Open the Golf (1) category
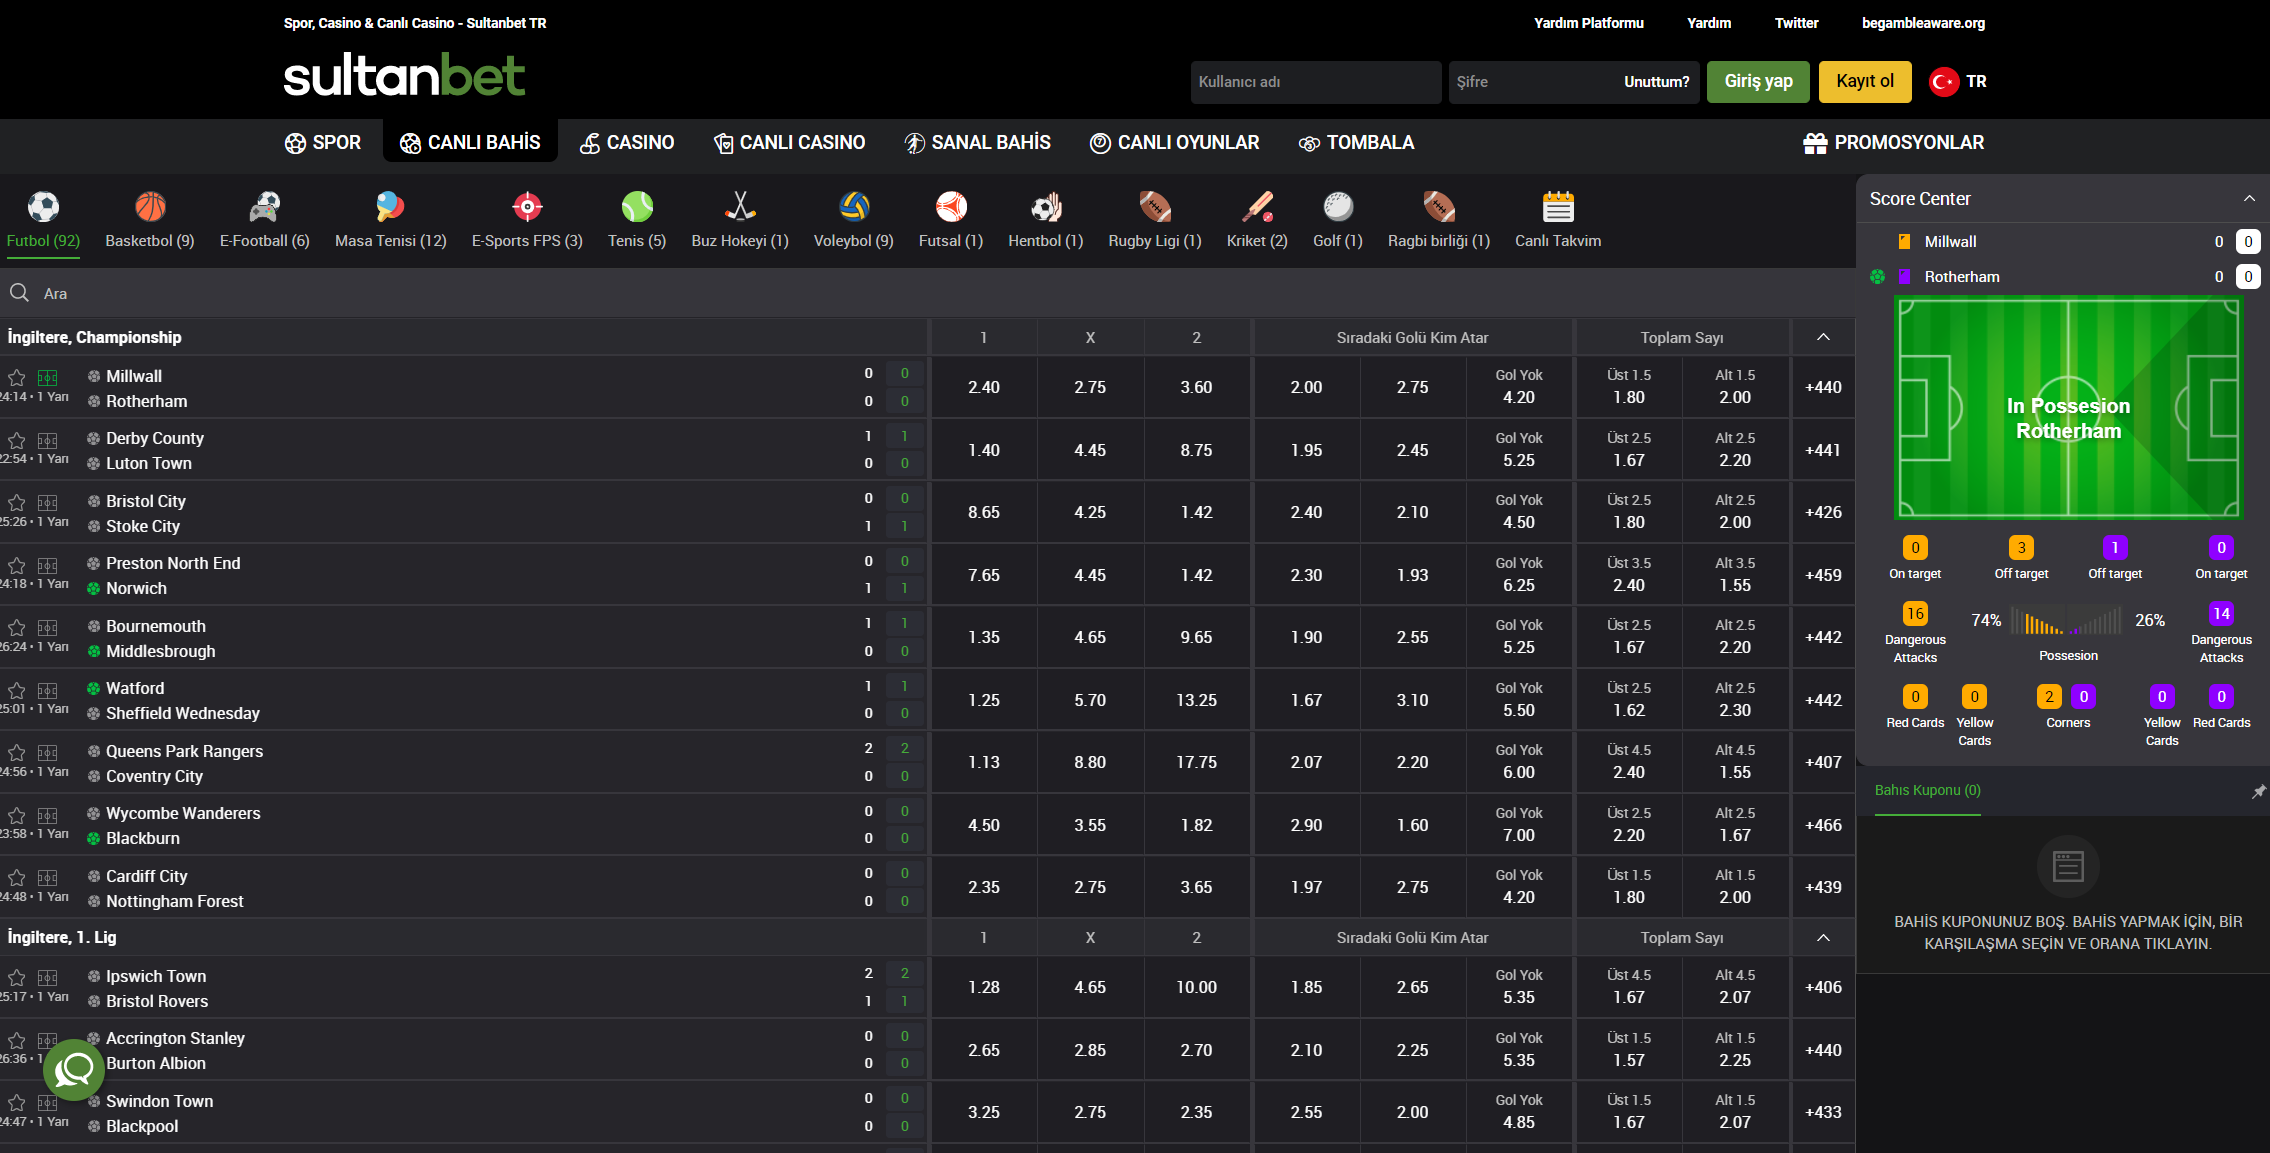 click(1338, 220)
